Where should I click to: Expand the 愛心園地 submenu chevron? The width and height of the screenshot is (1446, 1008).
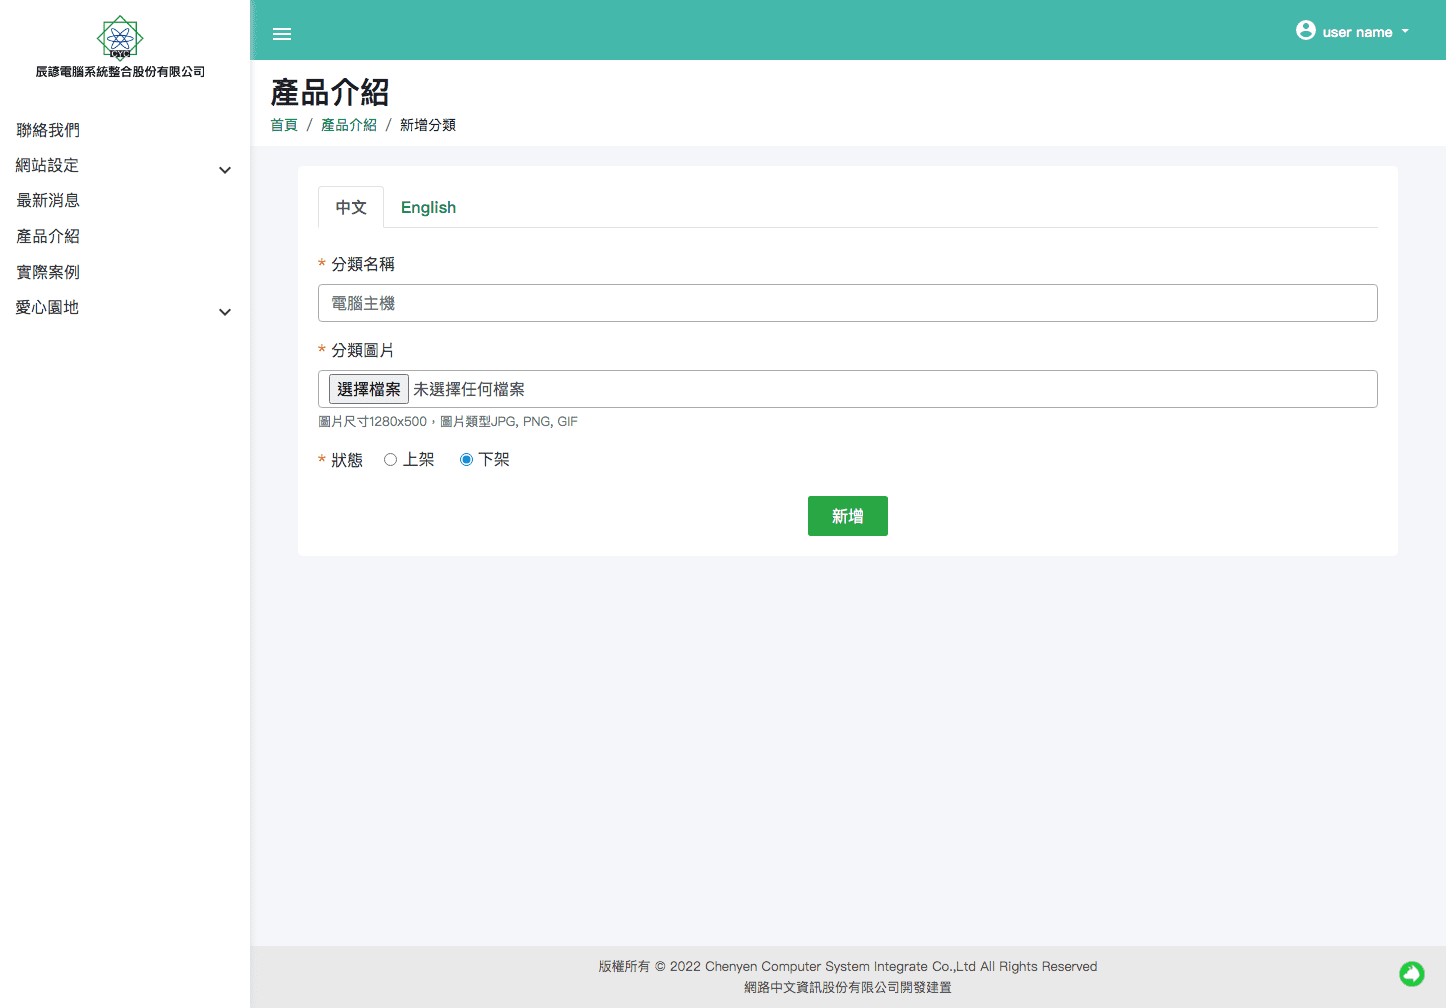coord(225,312)
